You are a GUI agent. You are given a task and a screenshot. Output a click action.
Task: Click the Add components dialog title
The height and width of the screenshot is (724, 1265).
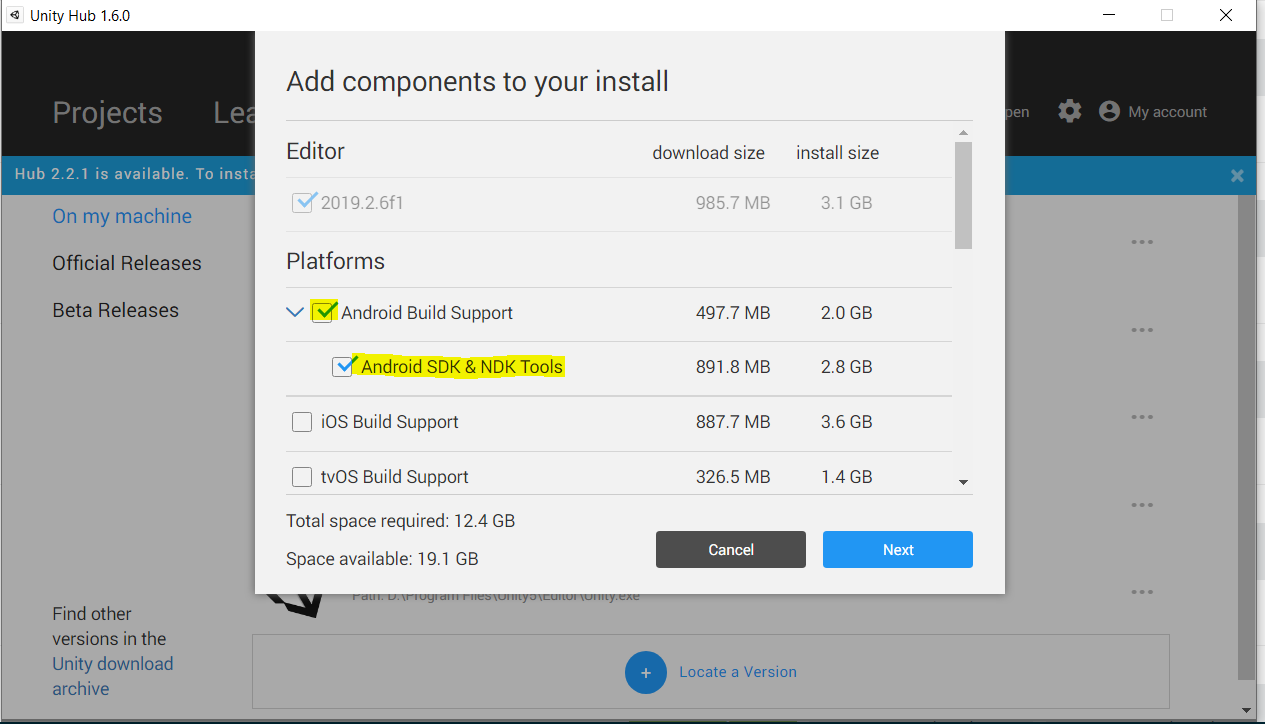(x=477, y=81)
